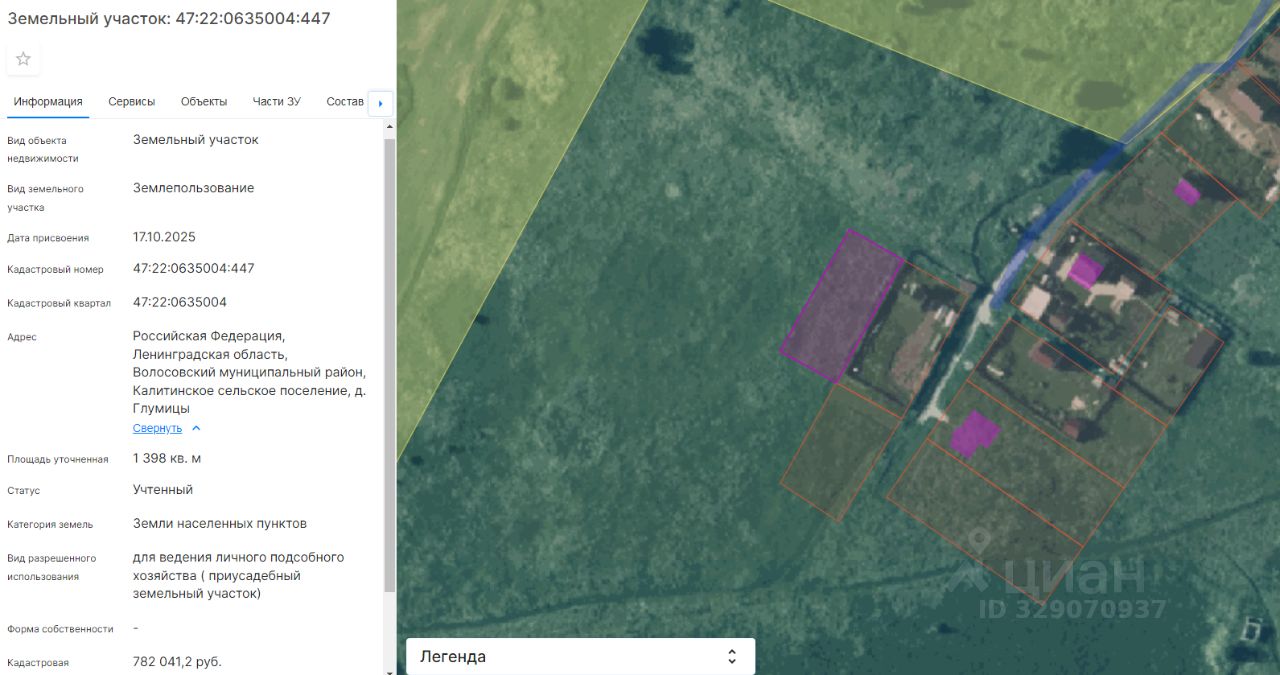This screenshot has height=675, width=1280.
Task: Click the value Землепользование
Action: coord(194,188)
